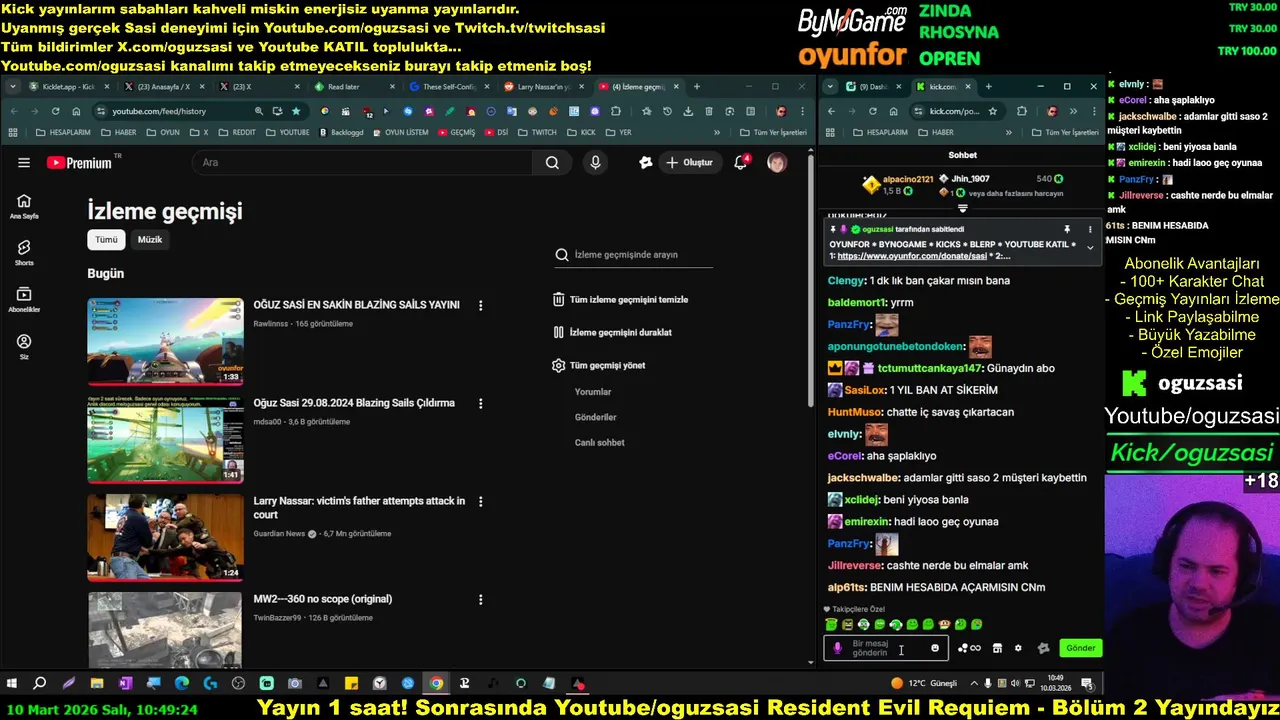Viewport: 1280px width, 720px height.
Task: Open options for OĞUZ SASİ EN SAKİN BLAZİNG SAİLS video
Action: [481, 306]
